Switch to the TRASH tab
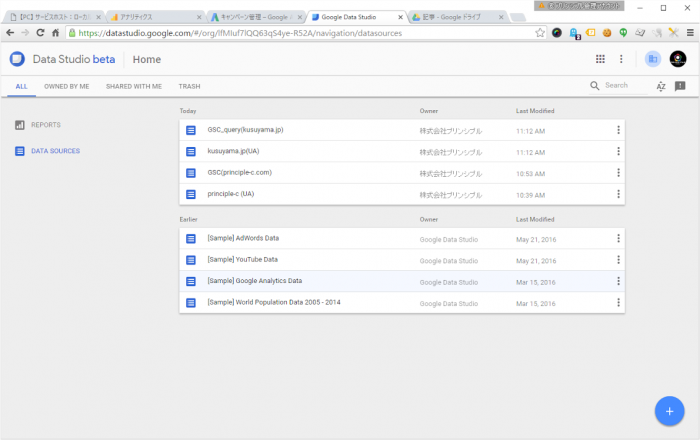 [x=189, y=87]
